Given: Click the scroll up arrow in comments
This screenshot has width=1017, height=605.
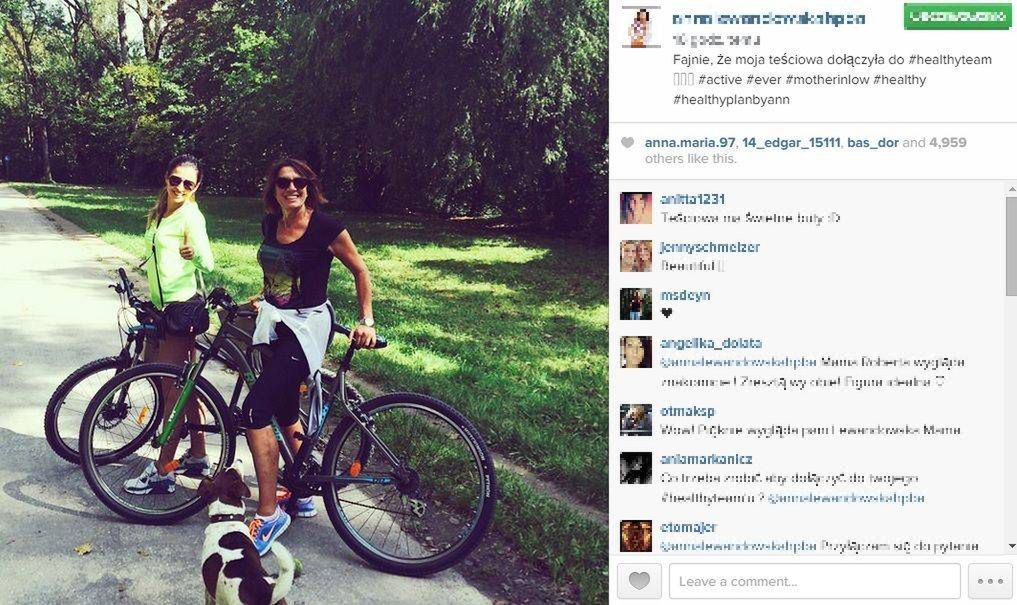Looking at the screenshot, I should click(x=1011, y=189).
